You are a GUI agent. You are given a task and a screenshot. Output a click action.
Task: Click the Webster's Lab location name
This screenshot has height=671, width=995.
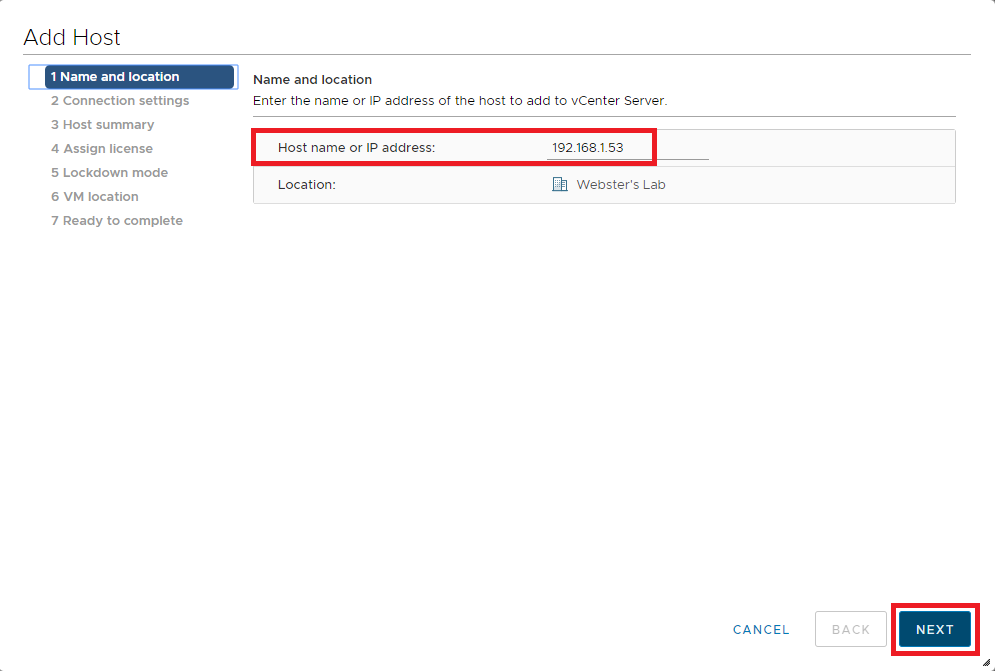click(621, 185)
